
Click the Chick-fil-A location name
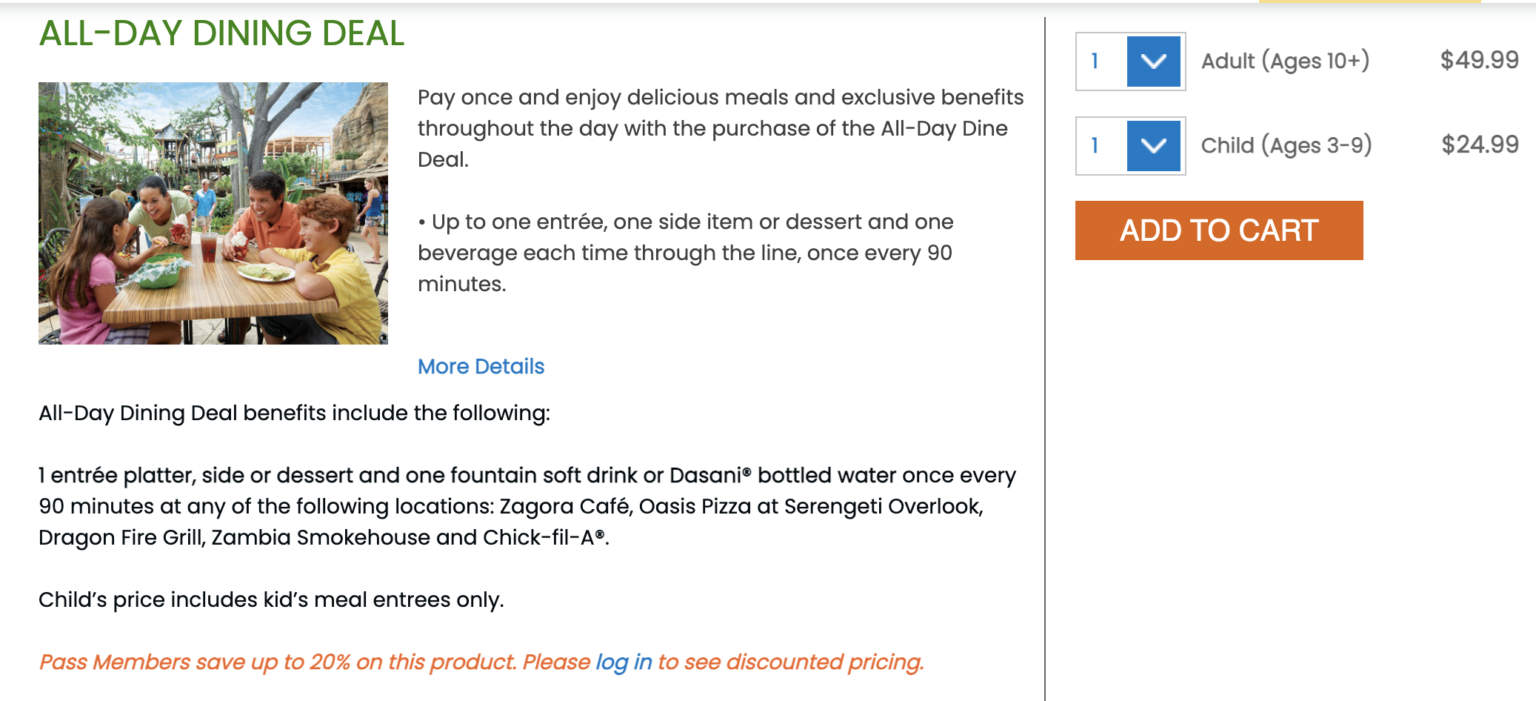pos(544,538)
